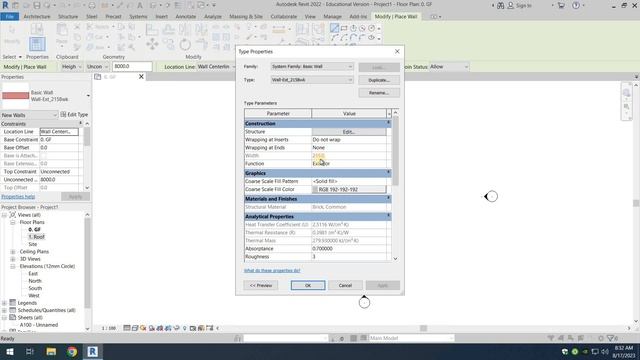Open the Join Status Allow dropdown

[x=449, y=67]
